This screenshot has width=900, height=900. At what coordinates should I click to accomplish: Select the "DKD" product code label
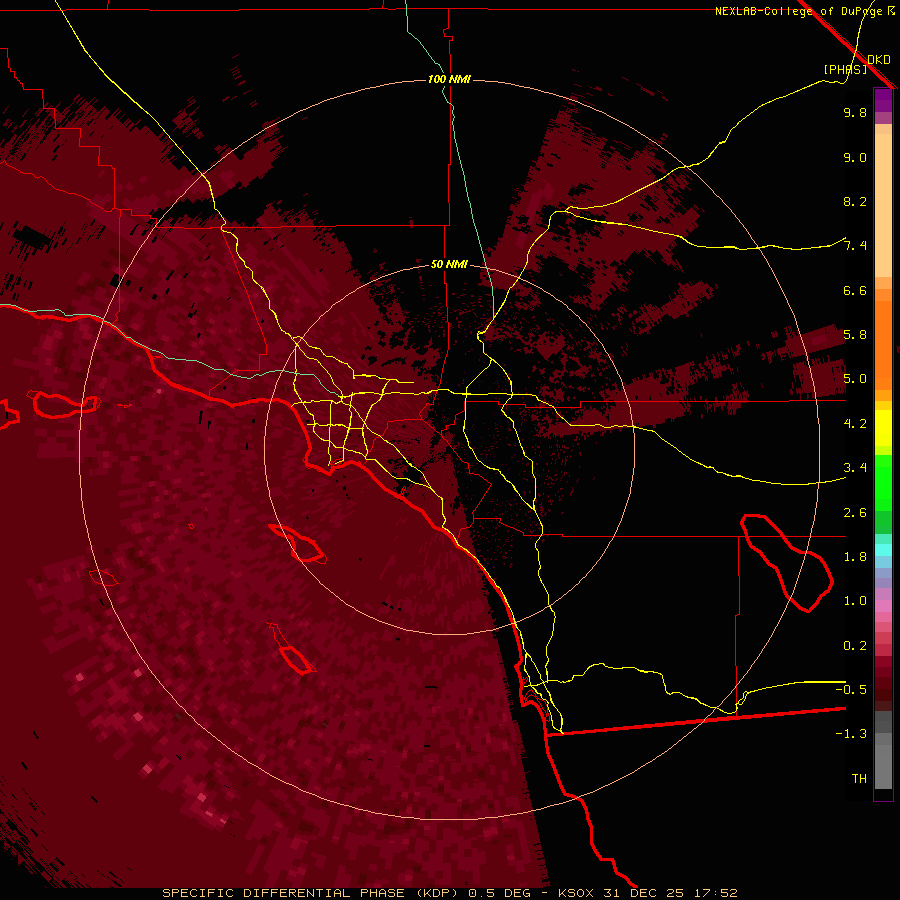click(x=879, y=60)
